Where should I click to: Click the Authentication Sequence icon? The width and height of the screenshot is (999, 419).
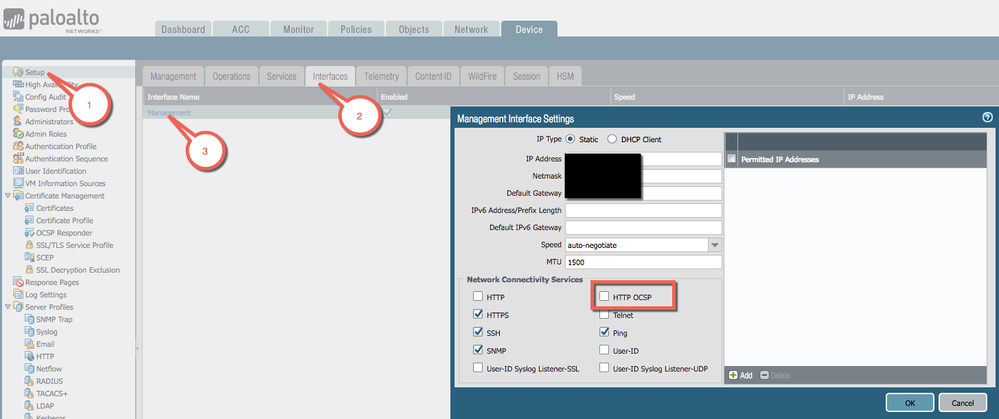[x=18, y=159]
